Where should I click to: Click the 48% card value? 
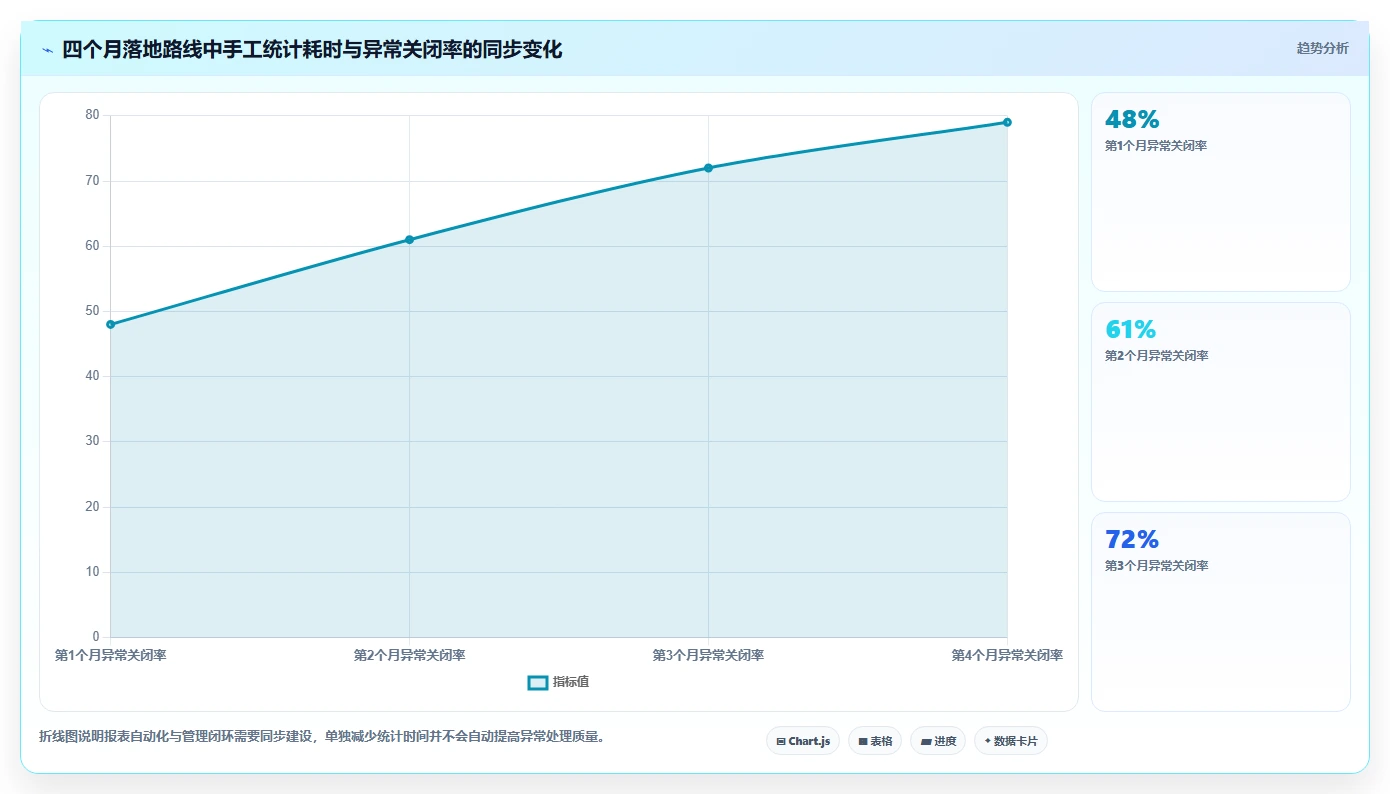coord(1132,120)
